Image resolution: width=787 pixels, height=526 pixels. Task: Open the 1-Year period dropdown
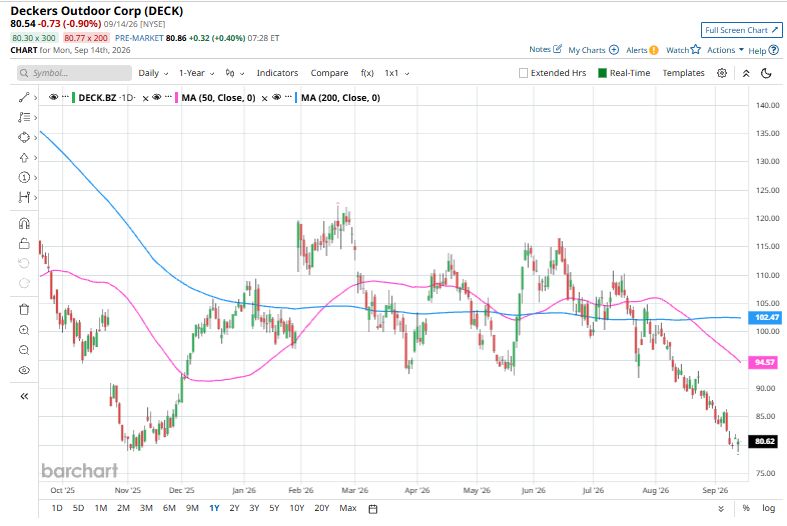pos(197,73)
